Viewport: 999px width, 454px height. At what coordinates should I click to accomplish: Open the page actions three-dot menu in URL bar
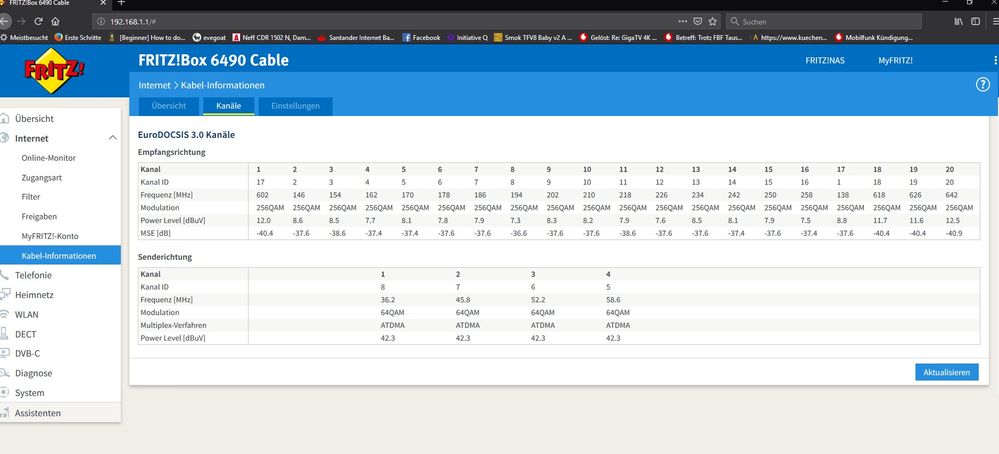tap(682, 21)
